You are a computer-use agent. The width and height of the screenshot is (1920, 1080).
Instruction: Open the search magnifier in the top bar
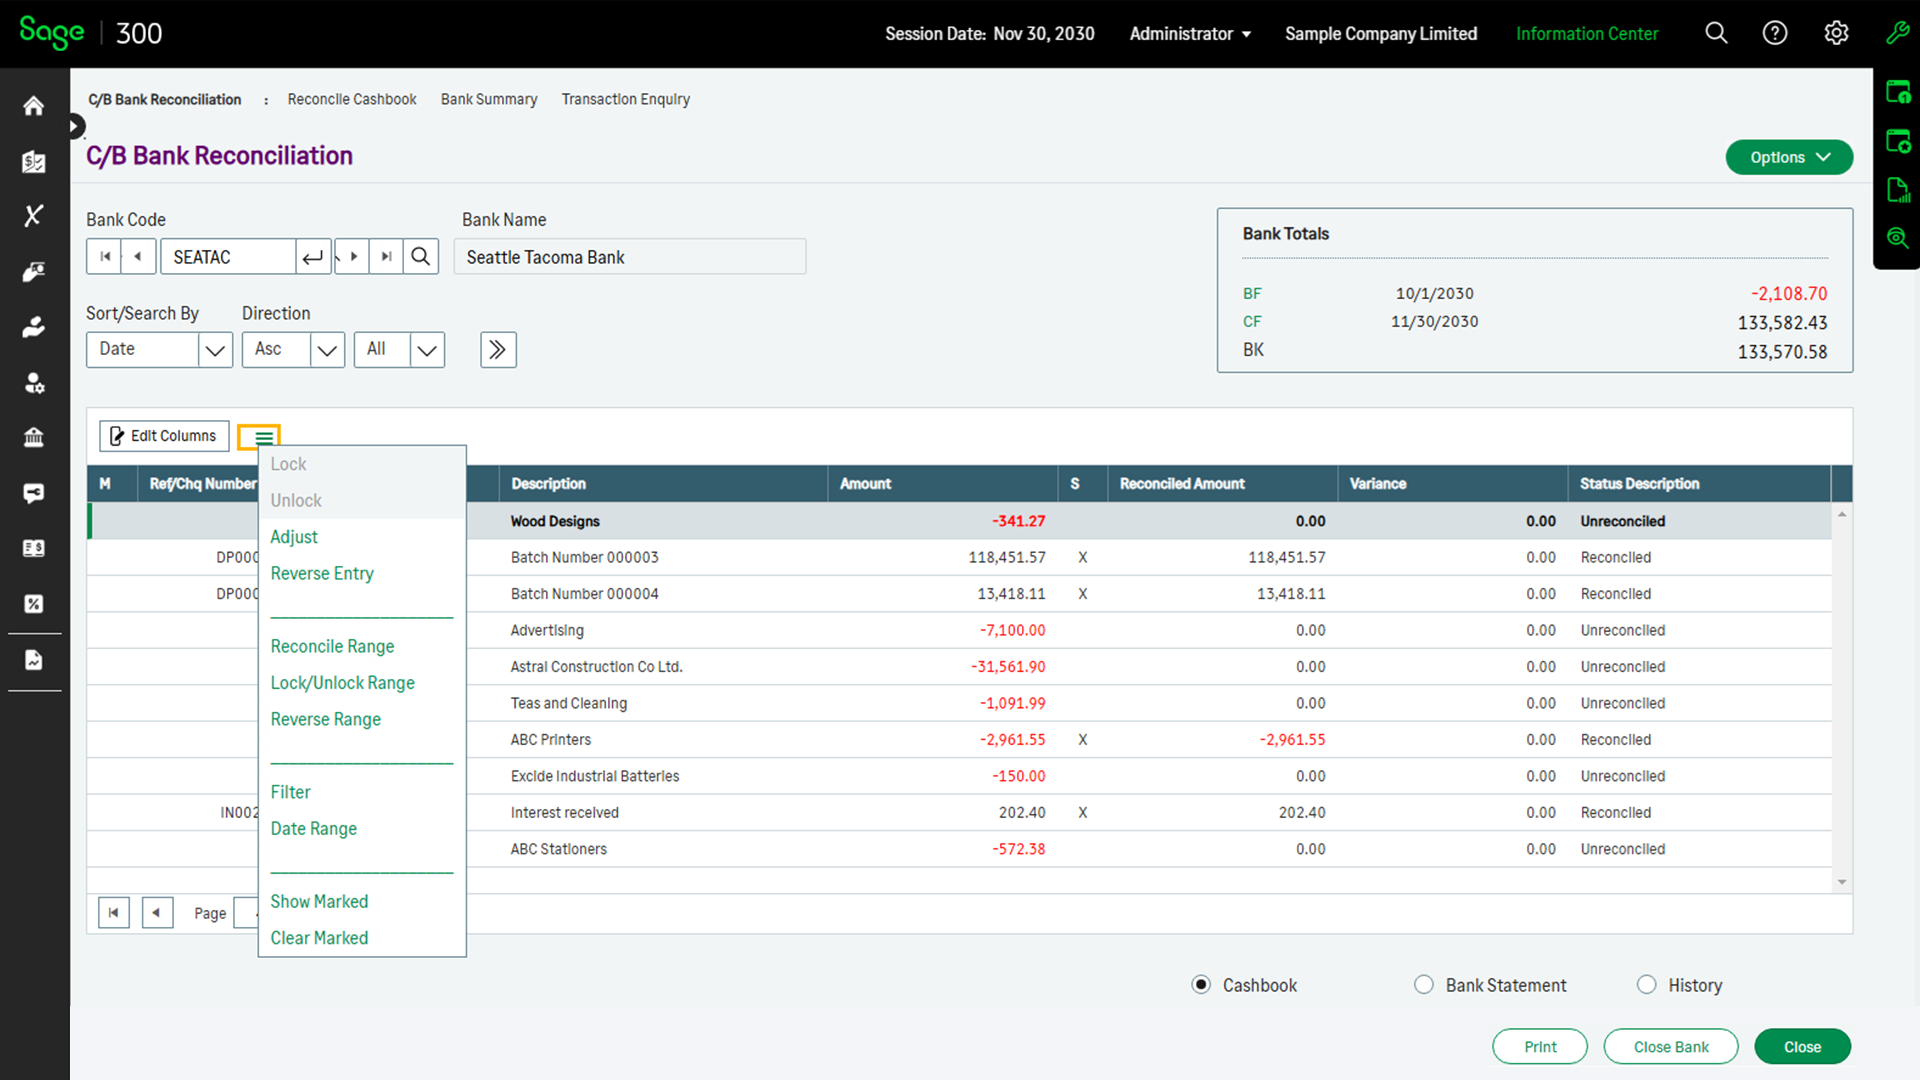[x=1716, y=33]
